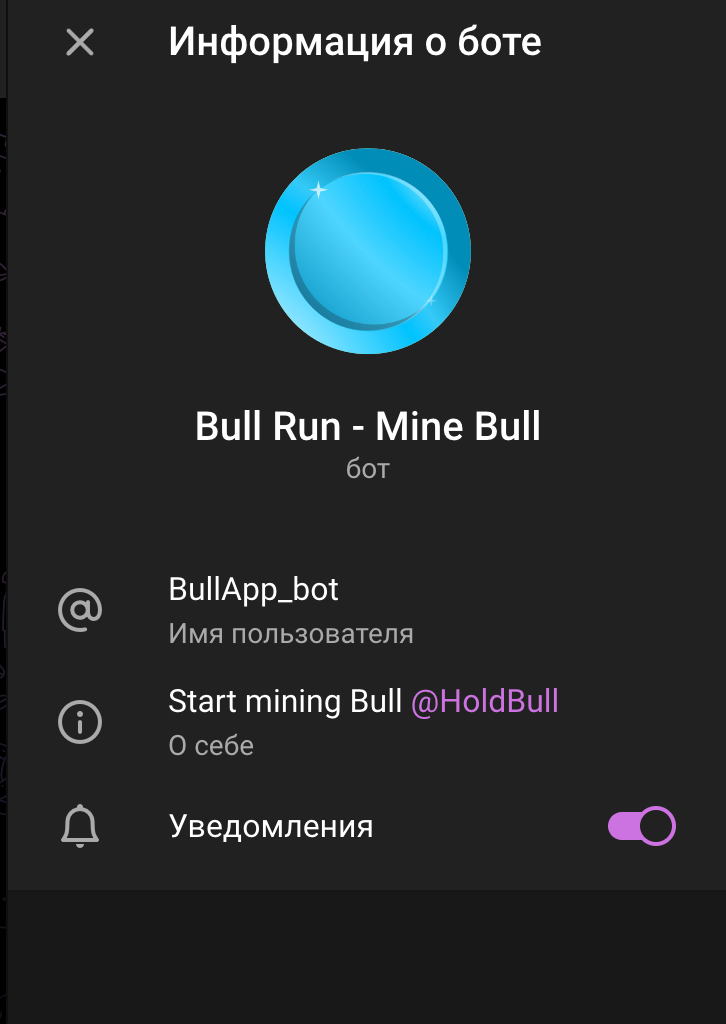
Task: Copy the BullApp_bot username
Action: click(253, 590)
